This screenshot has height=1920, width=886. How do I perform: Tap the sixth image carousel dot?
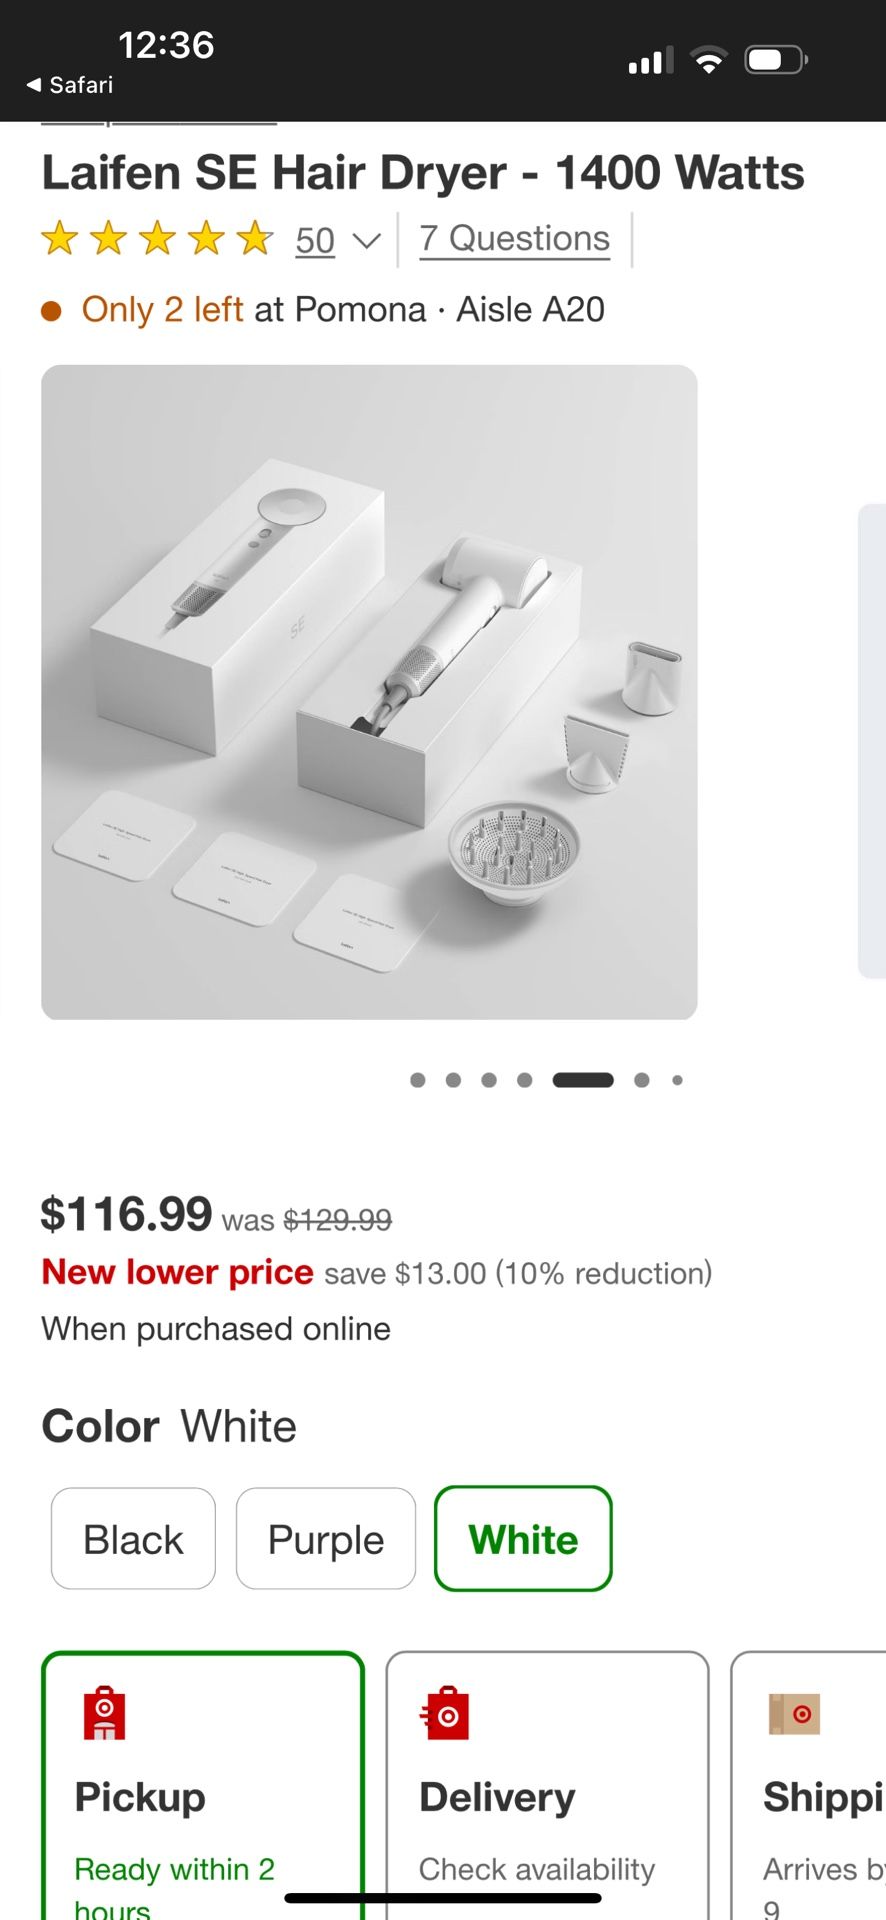click(x=642, y=1080)
